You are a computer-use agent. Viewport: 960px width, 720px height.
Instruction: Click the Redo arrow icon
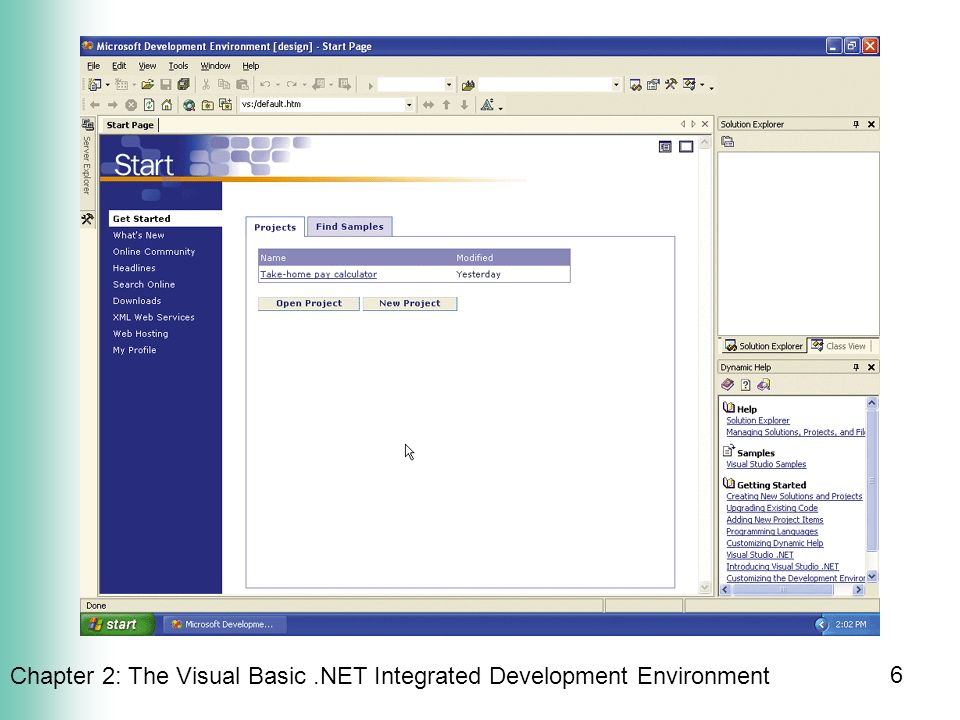click(292, 84)
